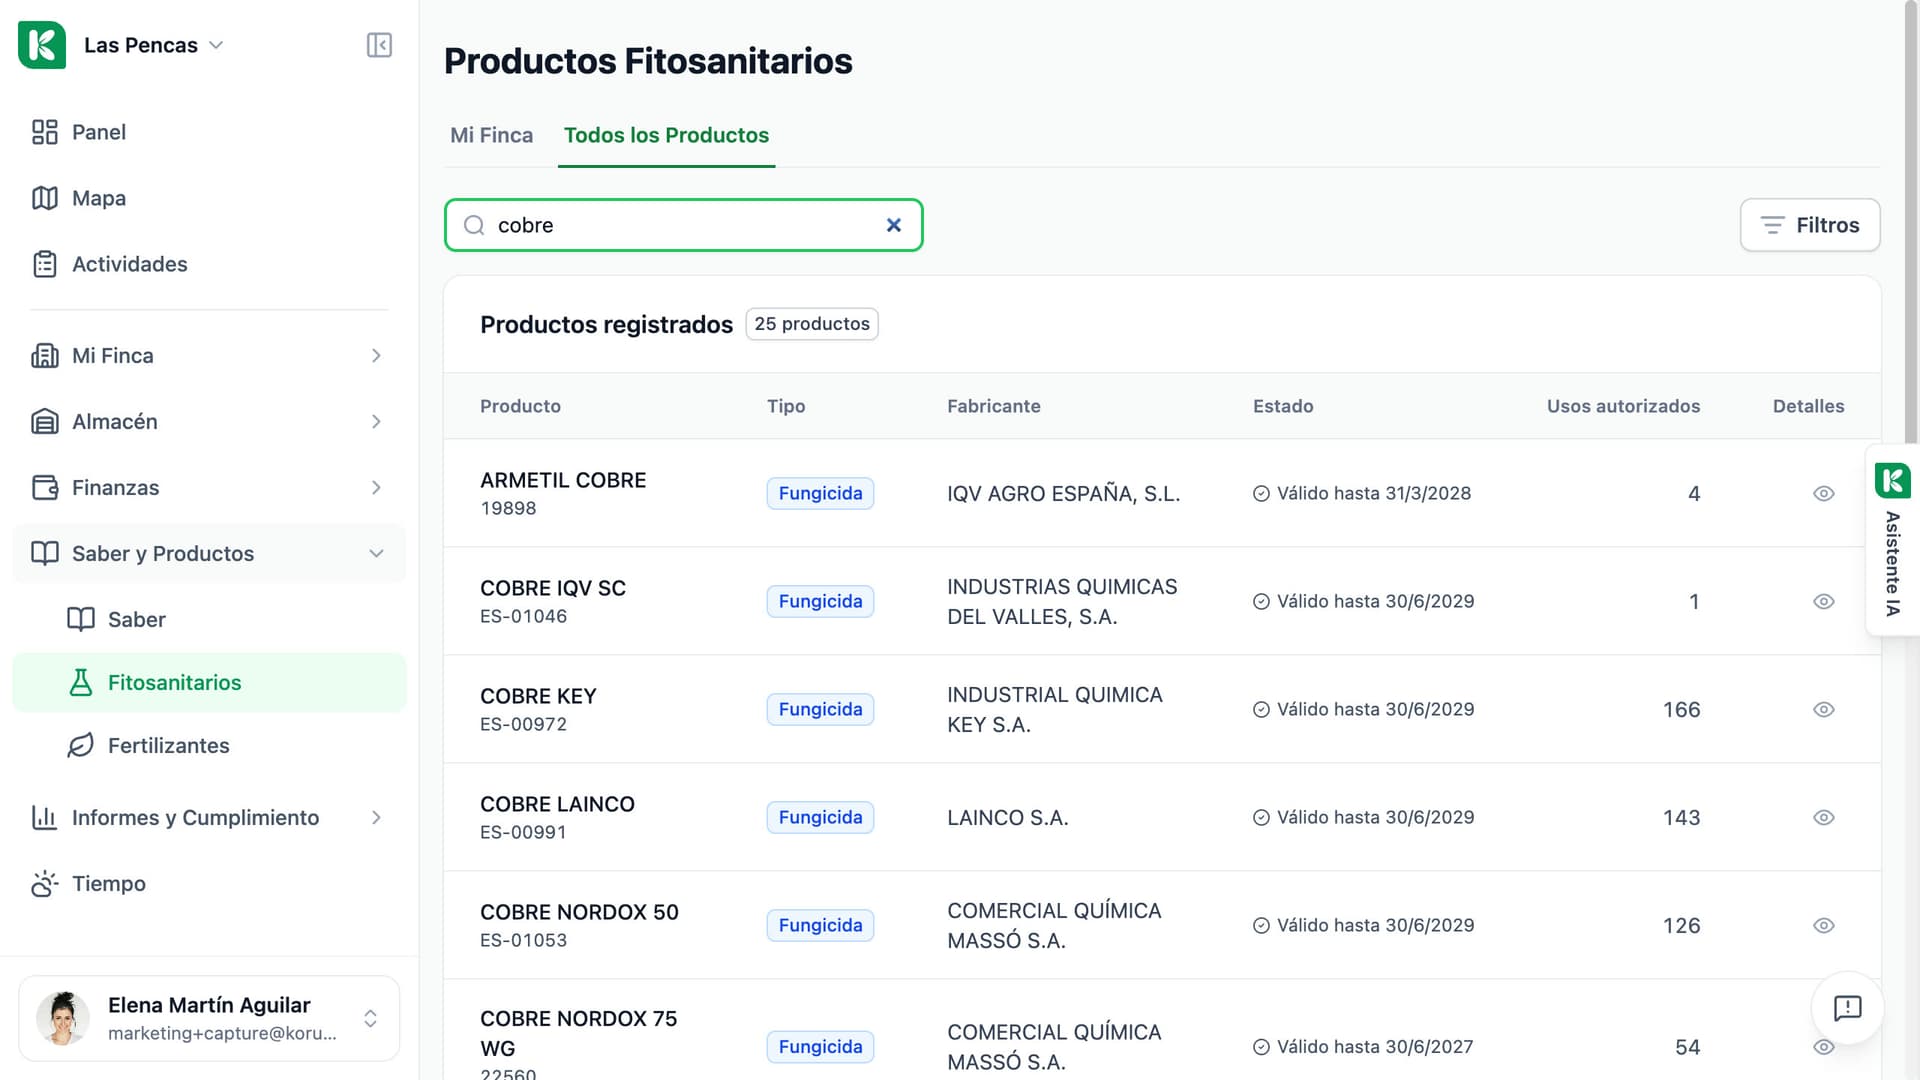Click the green Koru logo icon
Image resolution: width=1920 pixels, height=1080 pixels.
(42, 45)
